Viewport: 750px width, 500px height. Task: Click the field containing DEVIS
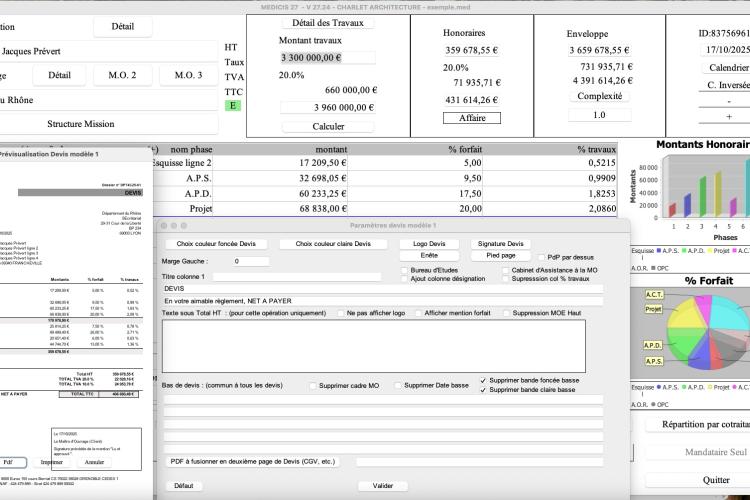click(383, 289)
